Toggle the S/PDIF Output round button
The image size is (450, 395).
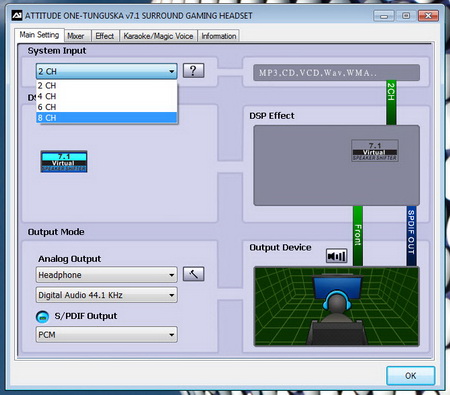(42, 316)
